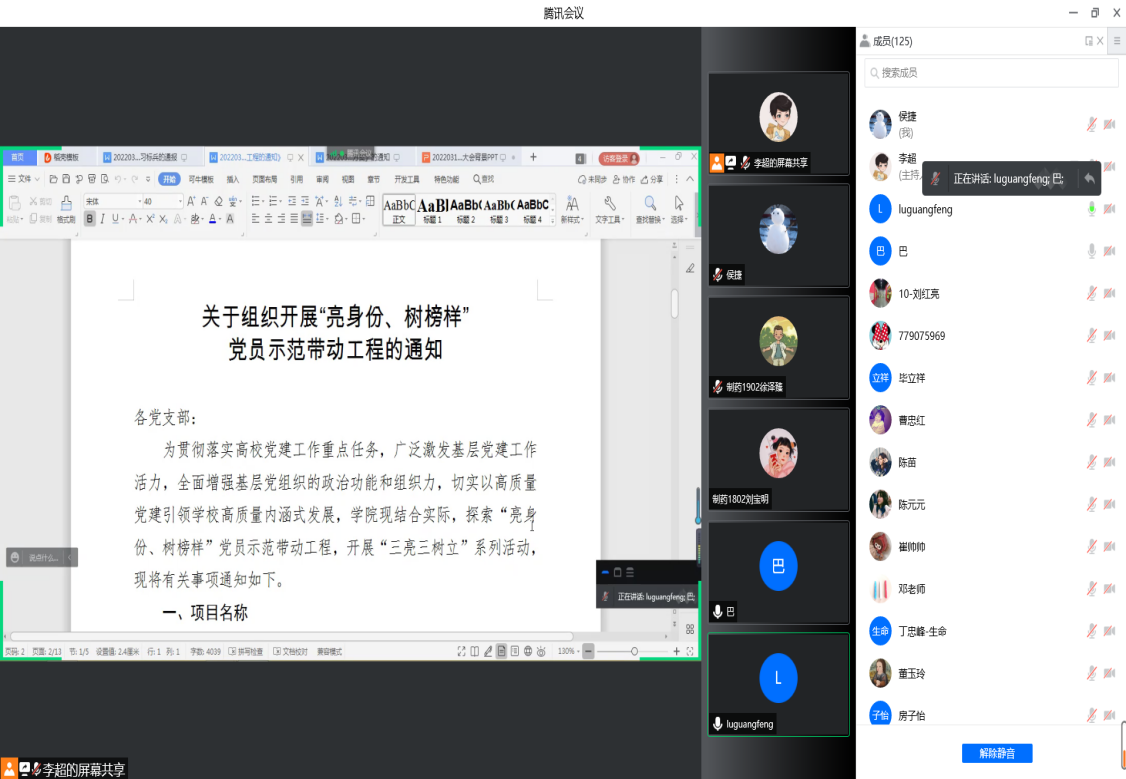
Task: Click the 搜索成员 member search field
Action: pos(991,73)
